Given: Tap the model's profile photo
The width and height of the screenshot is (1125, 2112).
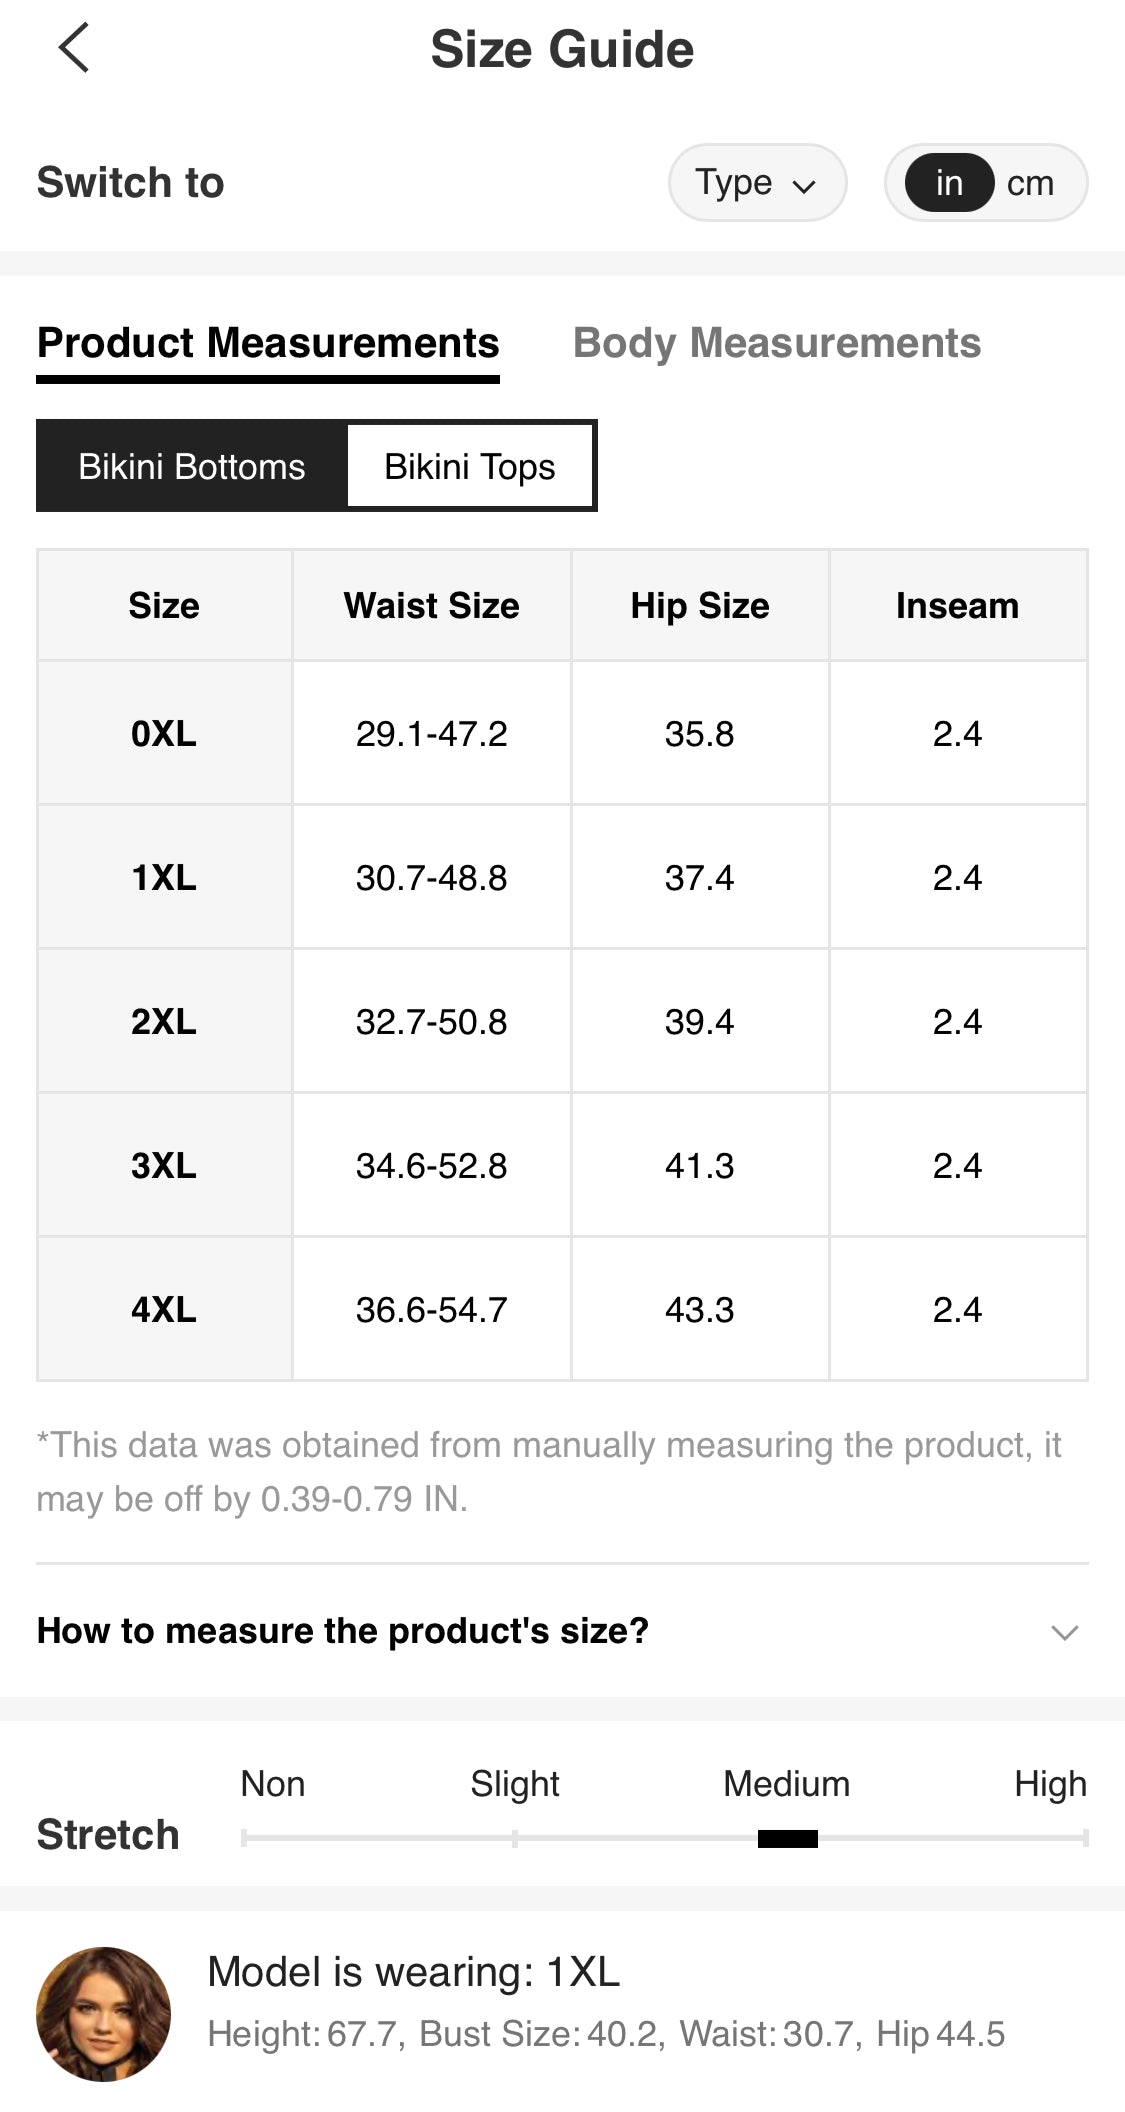Looking at the screenshot, I should tap(103, 2014).
